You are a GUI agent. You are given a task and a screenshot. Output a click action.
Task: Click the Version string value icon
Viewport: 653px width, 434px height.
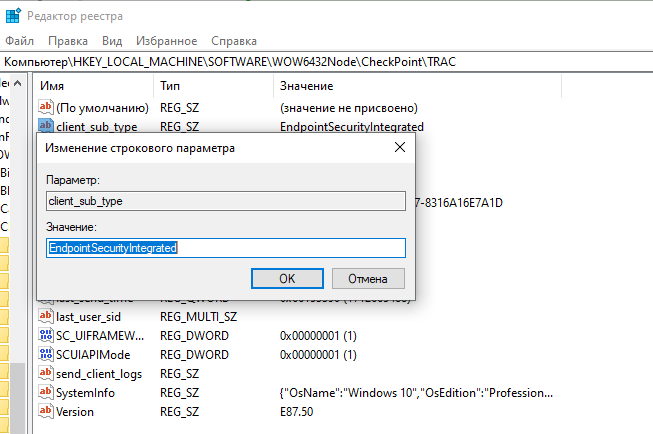(45, 411)
